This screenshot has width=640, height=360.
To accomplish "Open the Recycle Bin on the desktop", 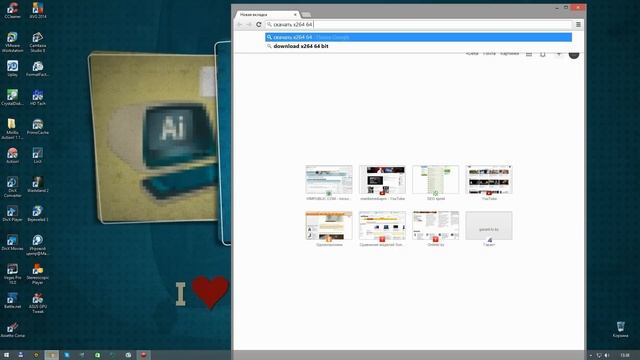I will pos(620,329).
